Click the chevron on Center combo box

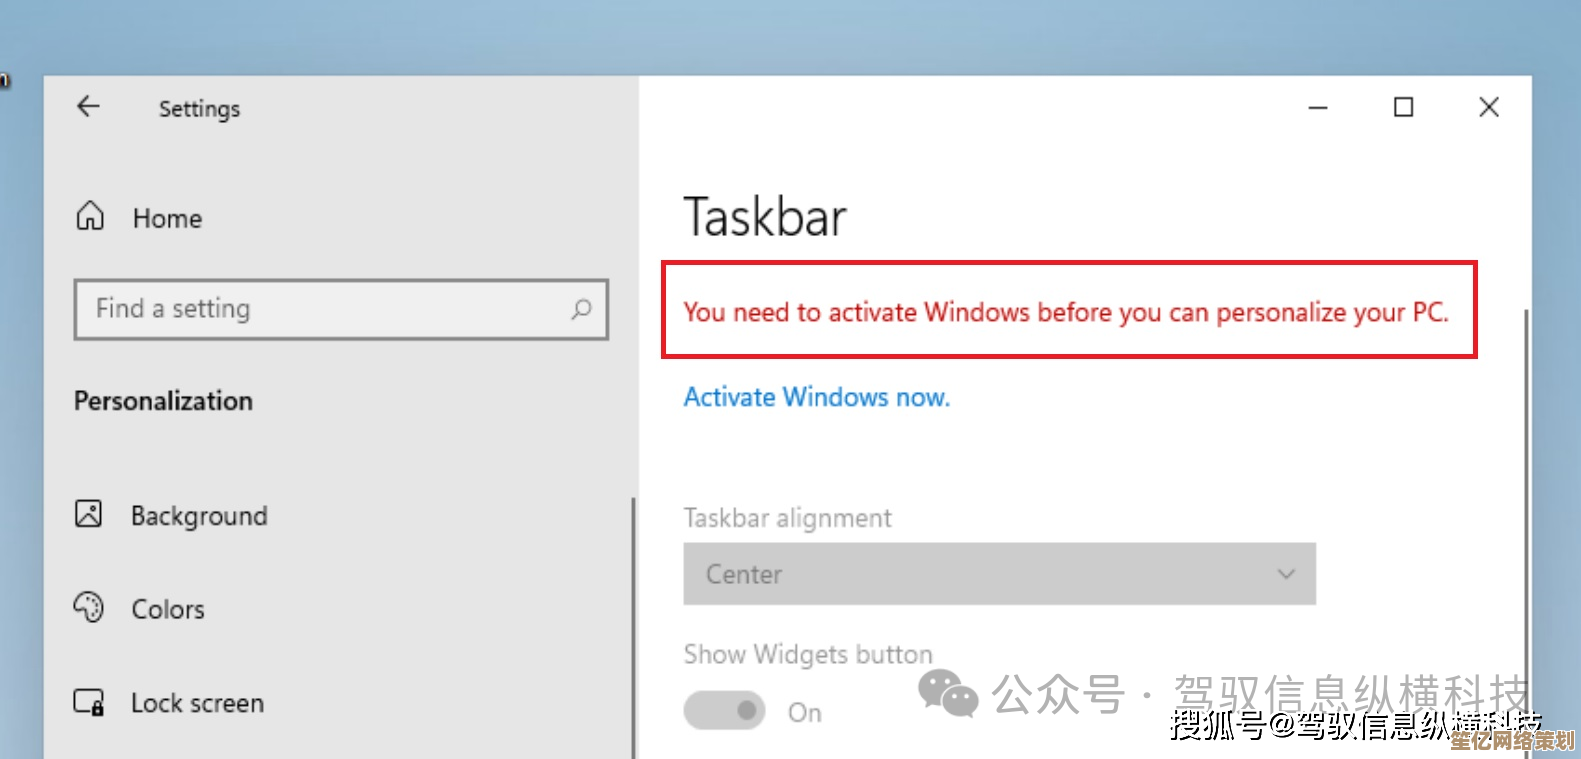1286,574
